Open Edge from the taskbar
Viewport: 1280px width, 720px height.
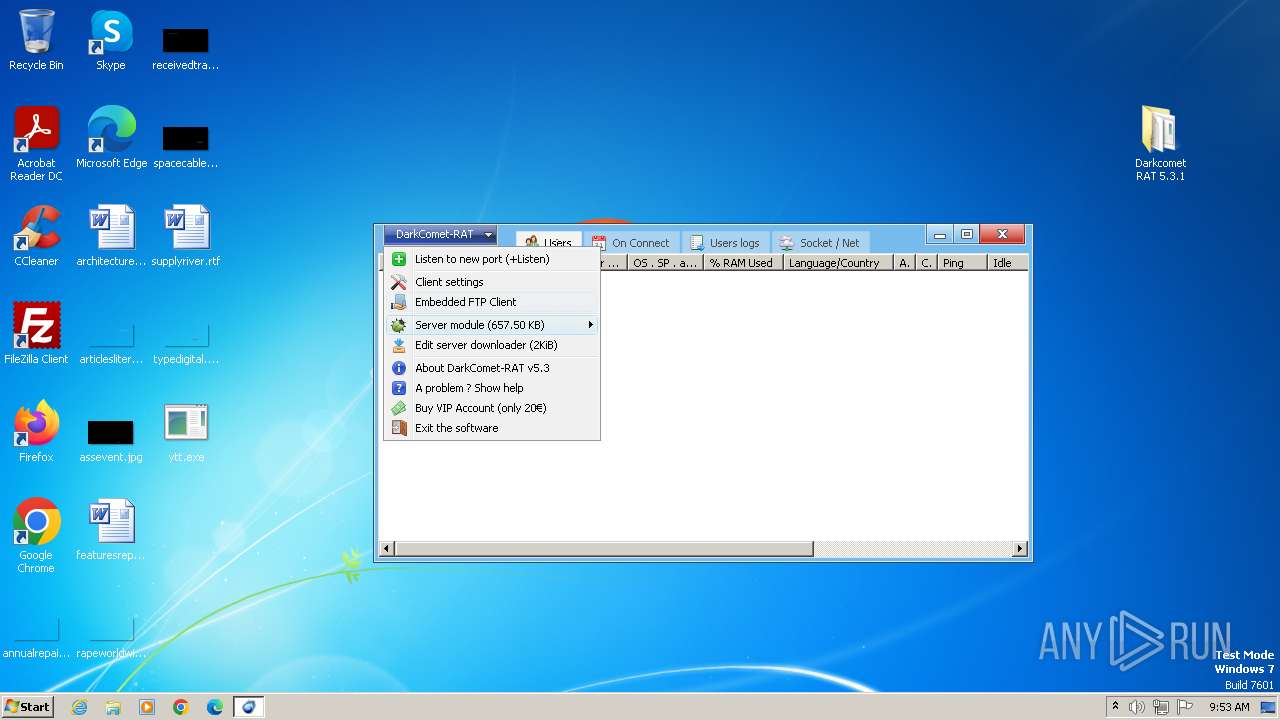(215, 707)
